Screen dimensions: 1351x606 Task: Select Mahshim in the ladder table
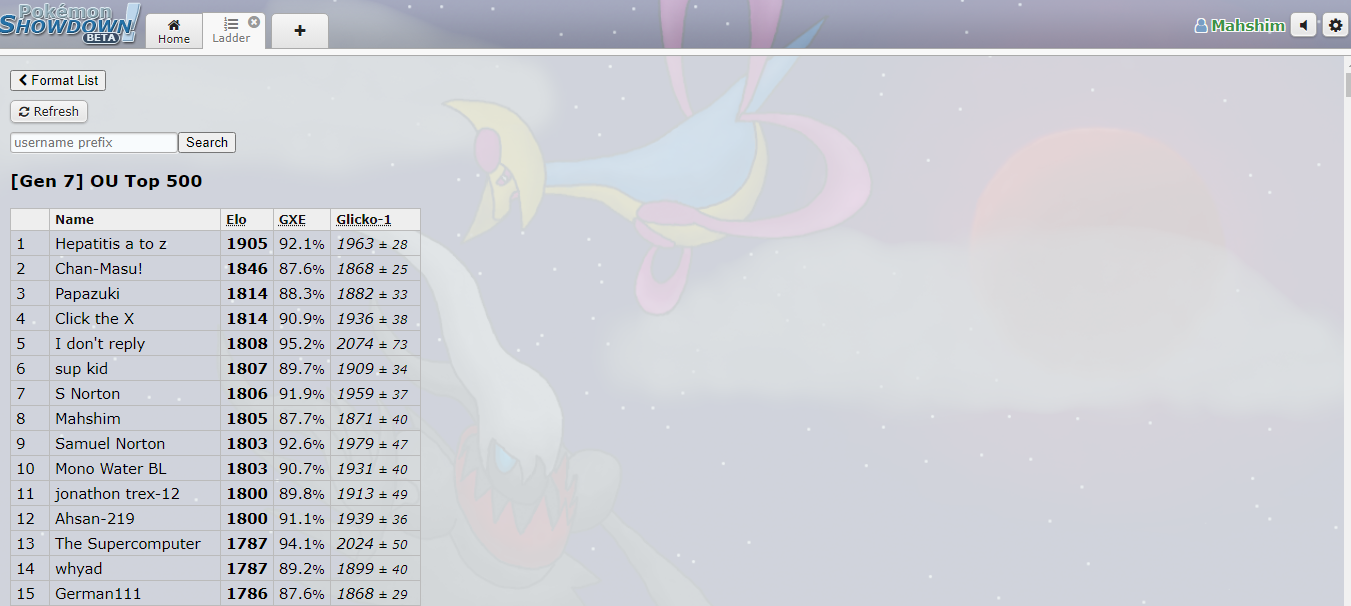88,418
